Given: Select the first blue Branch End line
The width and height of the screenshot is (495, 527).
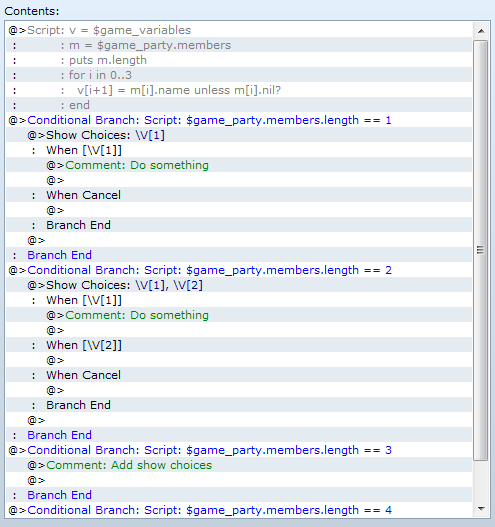Looking at the screenshot, I should click(239, 255).
